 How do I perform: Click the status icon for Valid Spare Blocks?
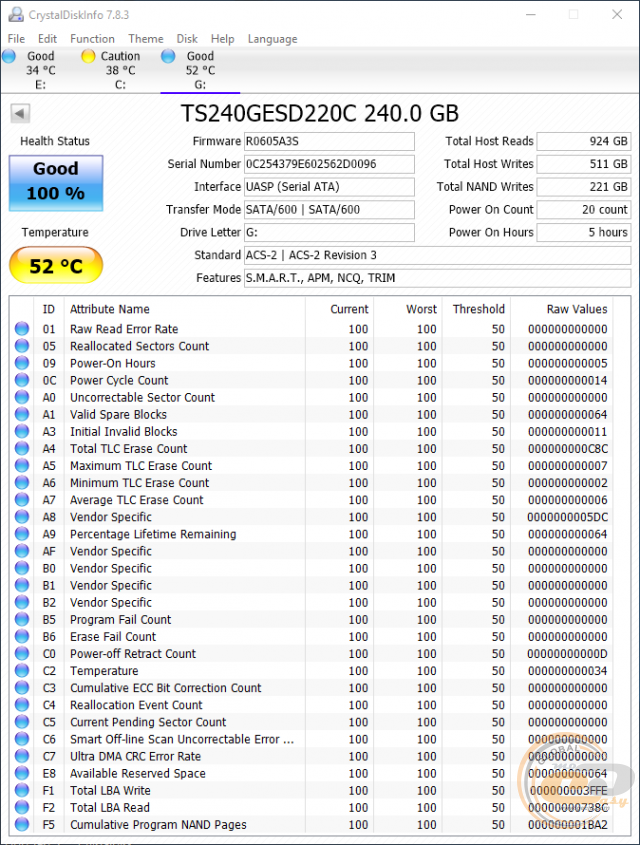coord(22,414)
